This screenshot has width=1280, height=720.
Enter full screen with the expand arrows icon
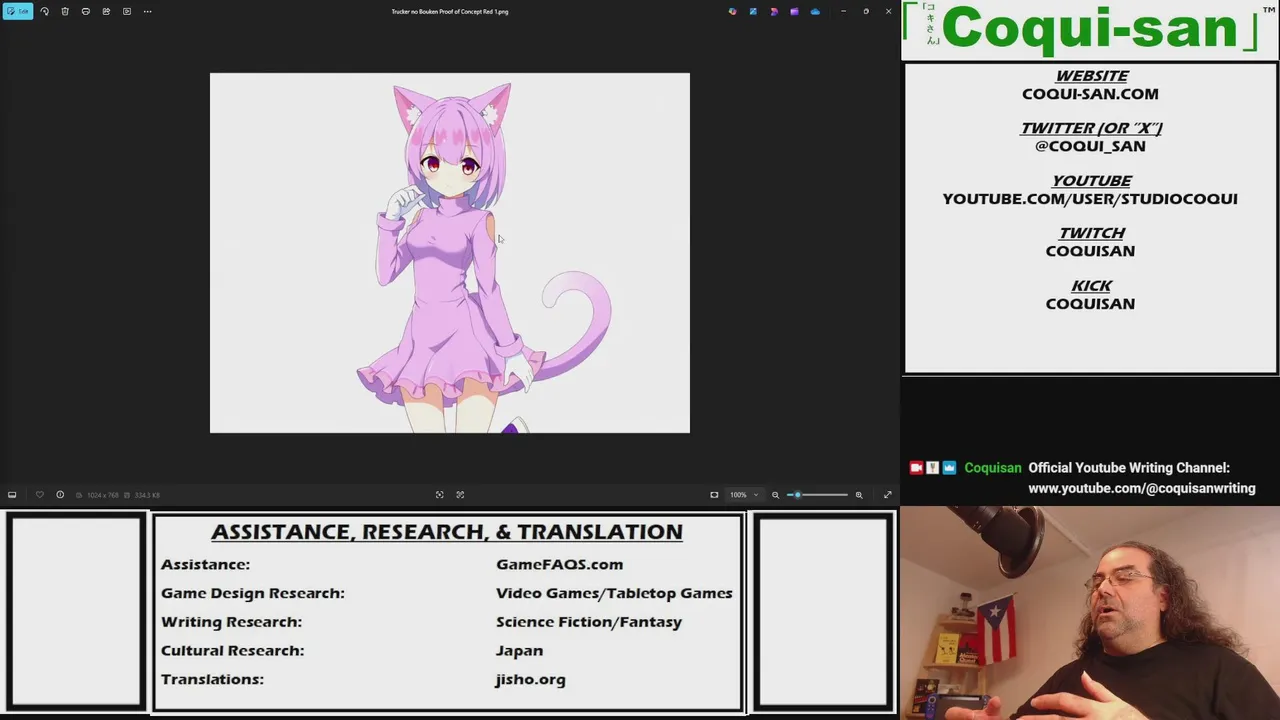click(x=887, y=495)
